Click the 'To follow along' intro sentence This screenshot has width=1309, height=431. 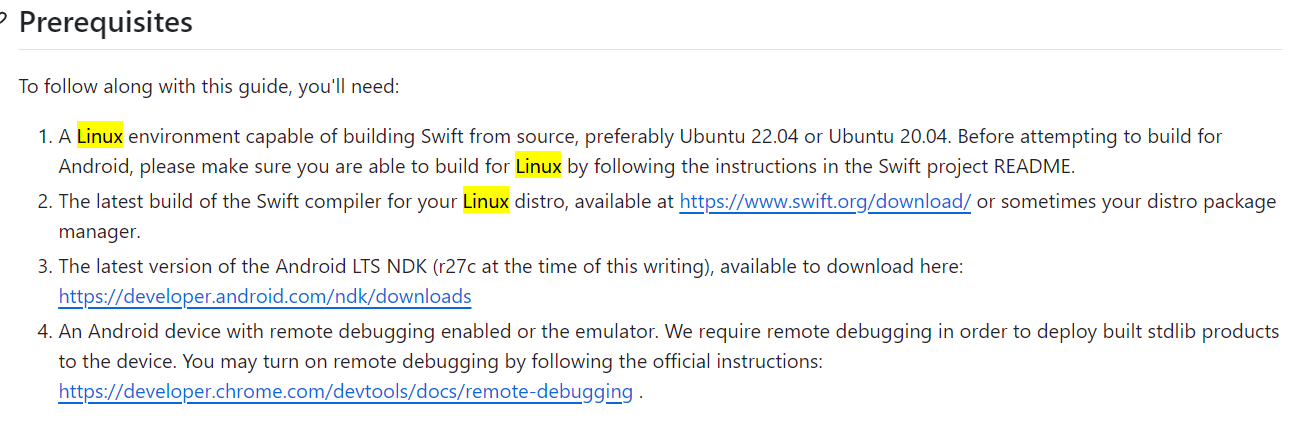[x=209, y=86]
